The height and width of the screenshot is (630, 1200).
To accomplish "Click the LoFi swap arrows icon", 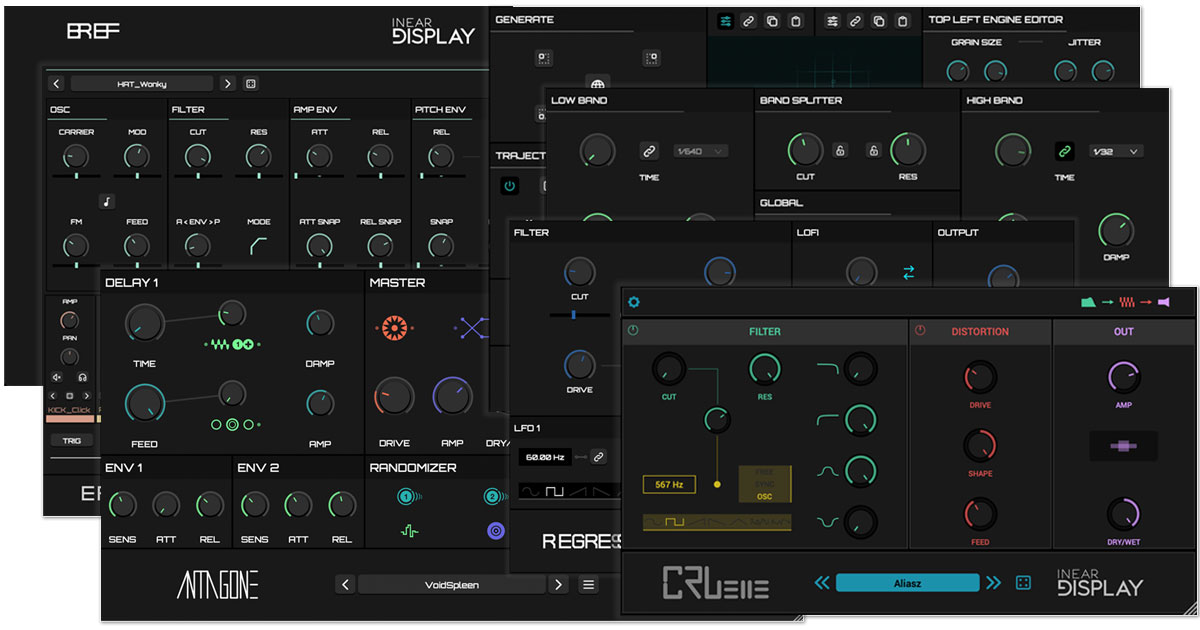I will click(x=909, y=272).
